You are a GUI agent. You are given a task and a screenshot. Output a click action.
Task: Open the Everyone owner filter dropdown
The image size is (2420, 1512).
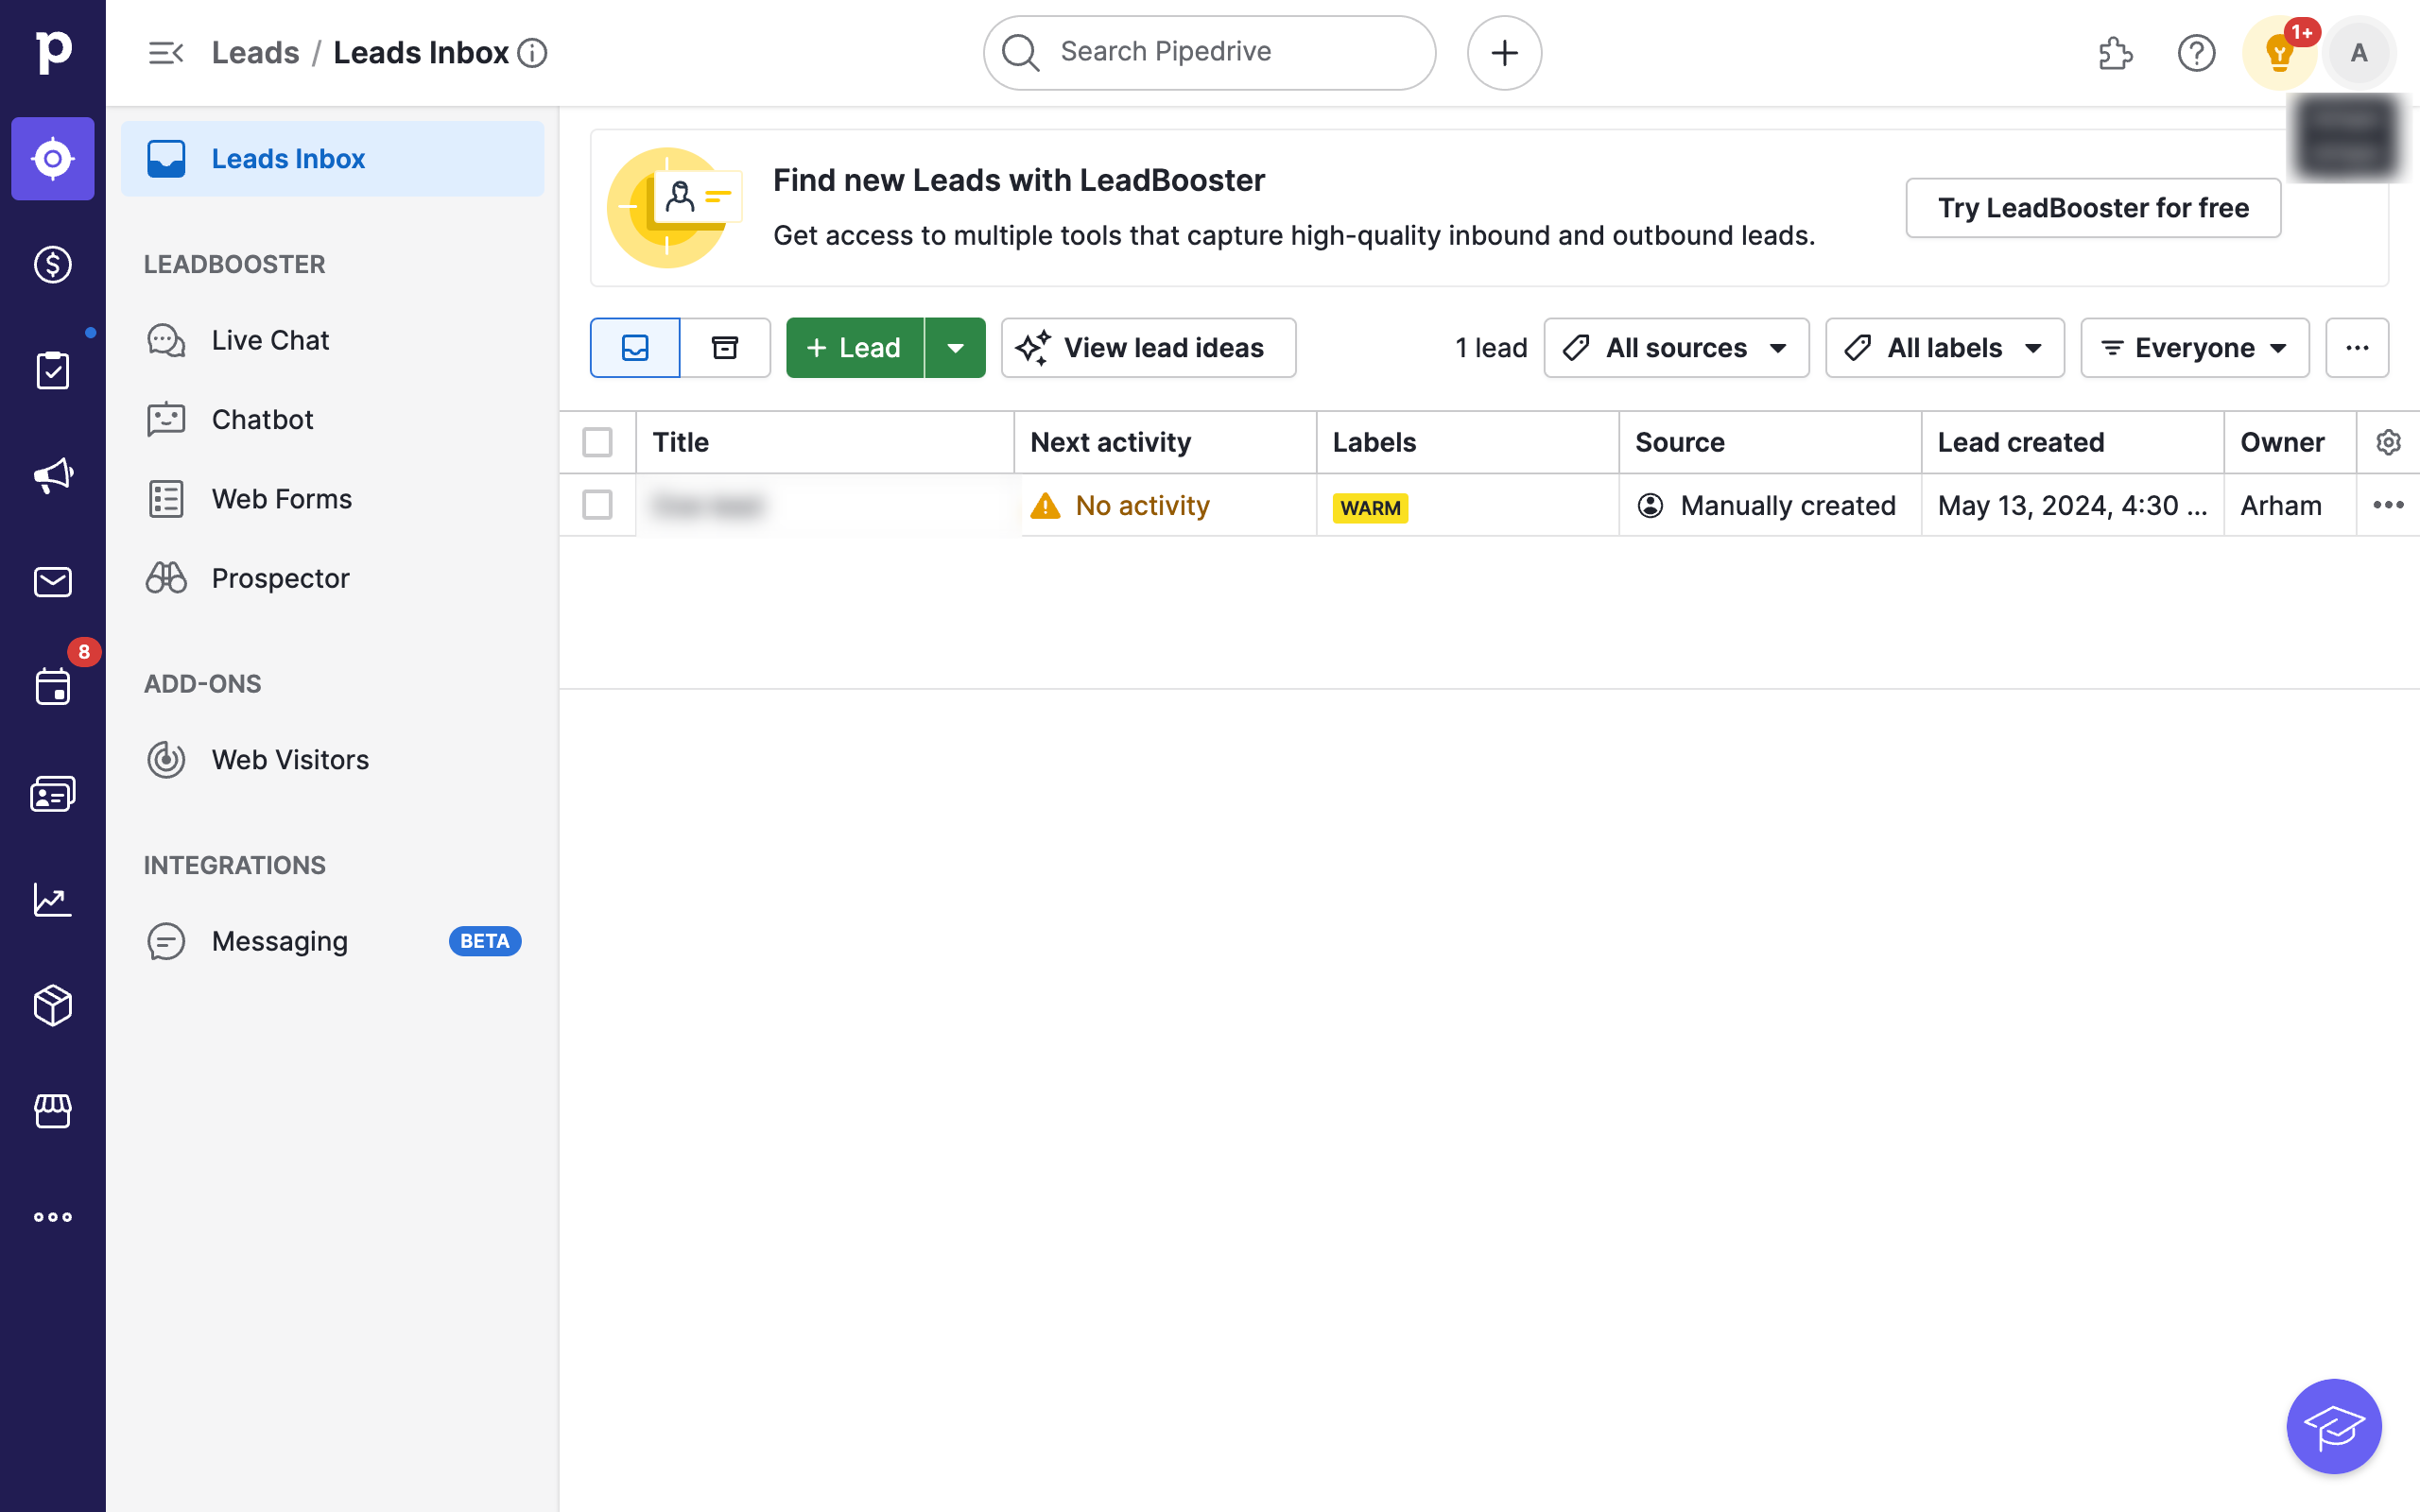2194,348
